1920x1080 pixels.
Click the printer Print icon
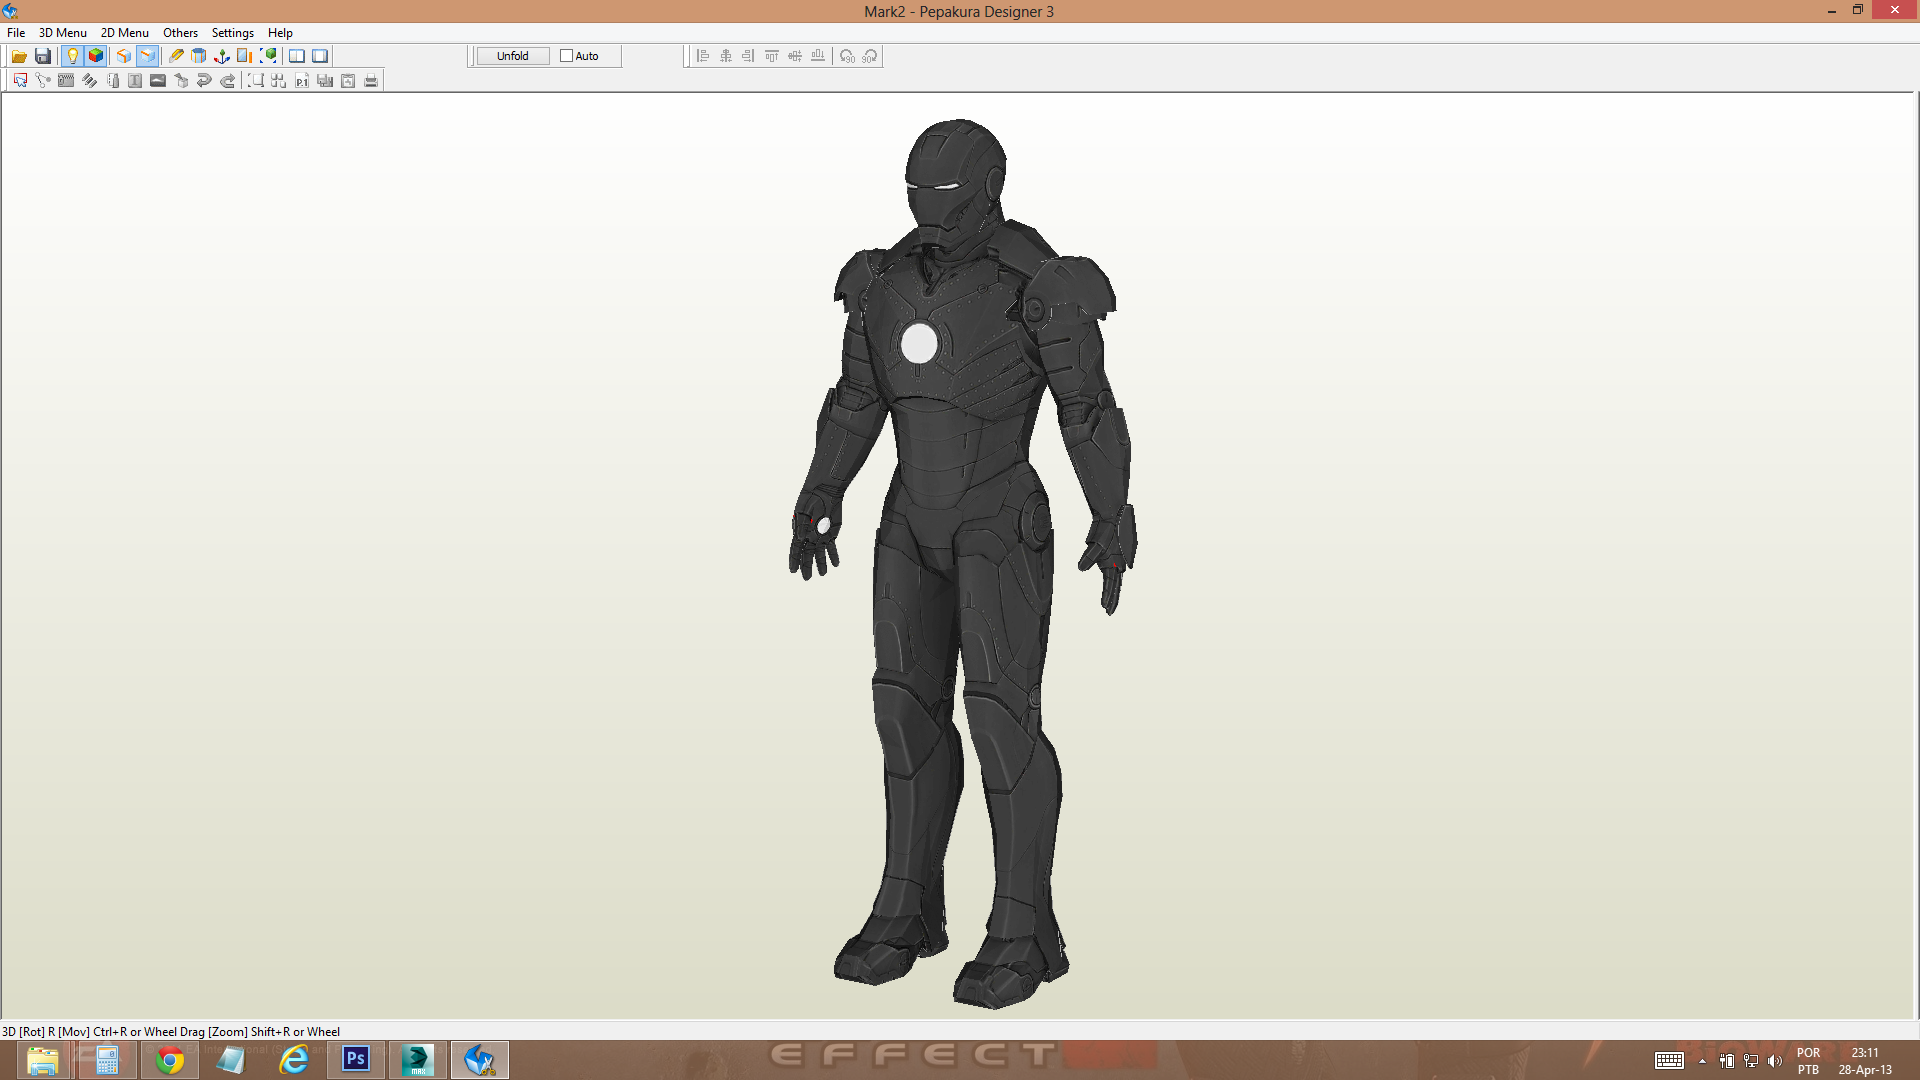click(371, 81)
